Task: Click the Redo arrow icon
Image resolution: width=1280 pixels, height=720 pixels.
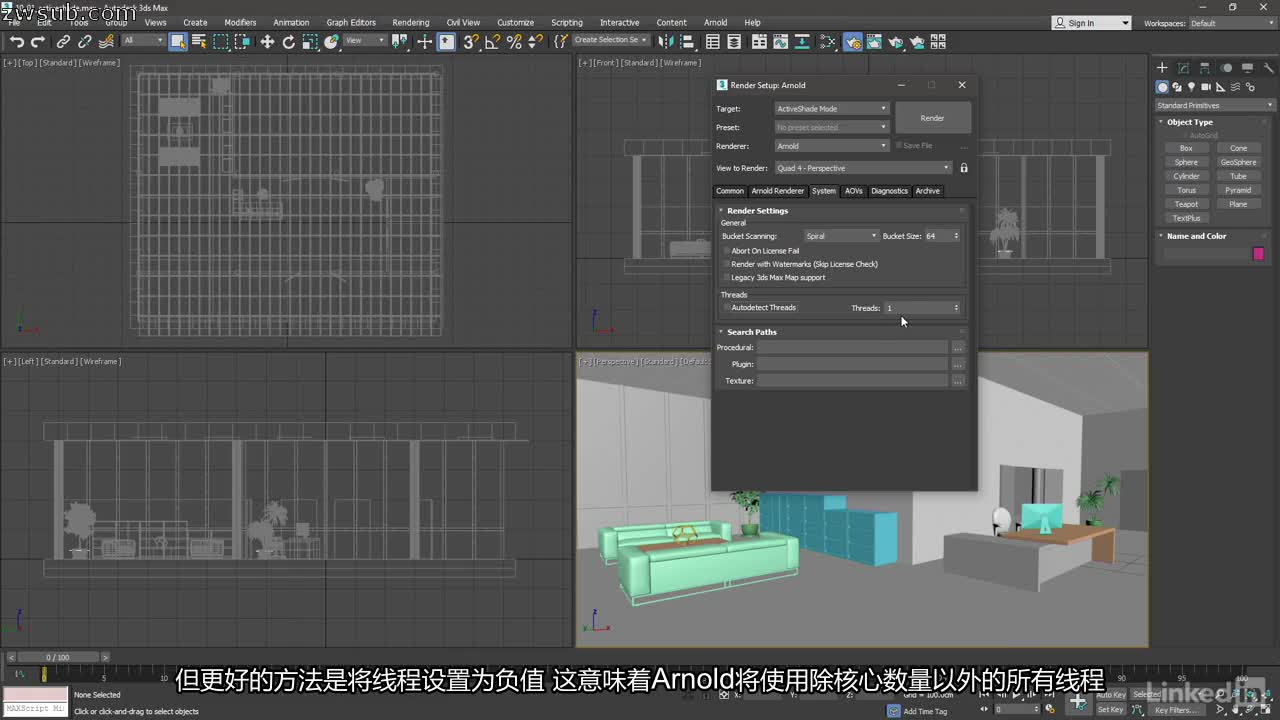Action: pos(38,42)
